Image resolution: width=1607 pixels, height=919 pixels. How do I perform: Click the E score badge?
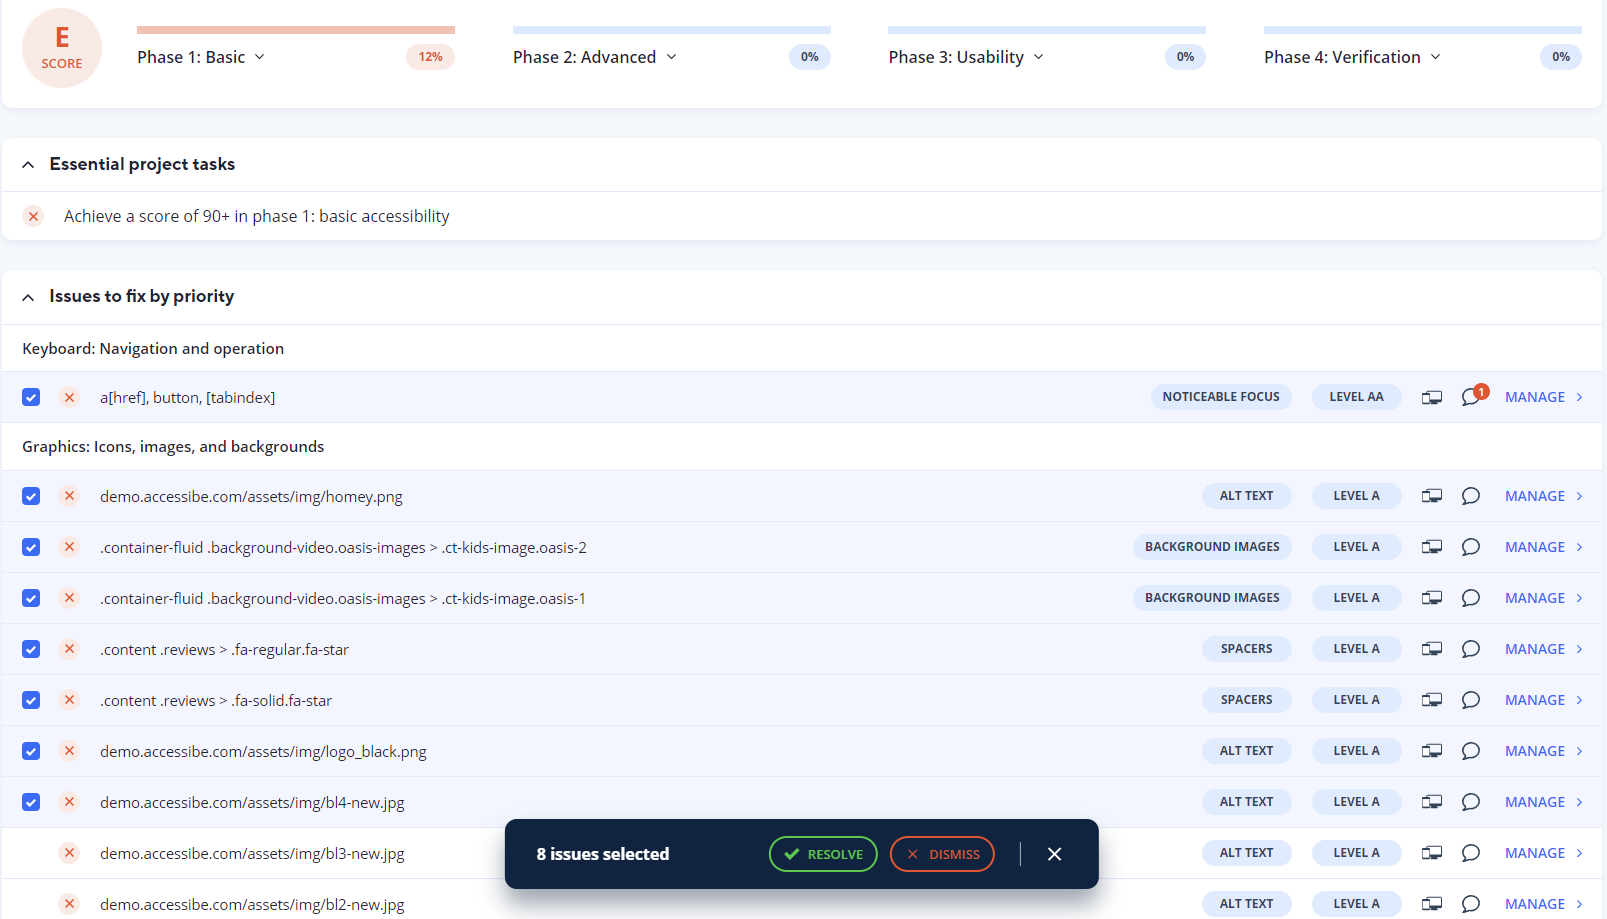pos(62,48)
